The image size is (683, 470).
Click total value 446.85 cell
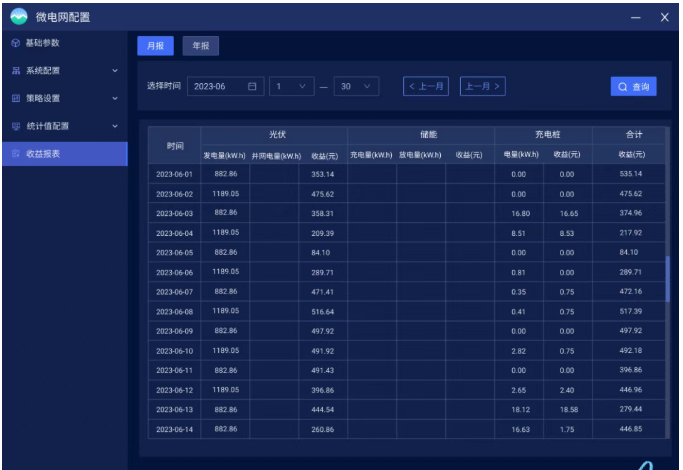pos(631,429)
